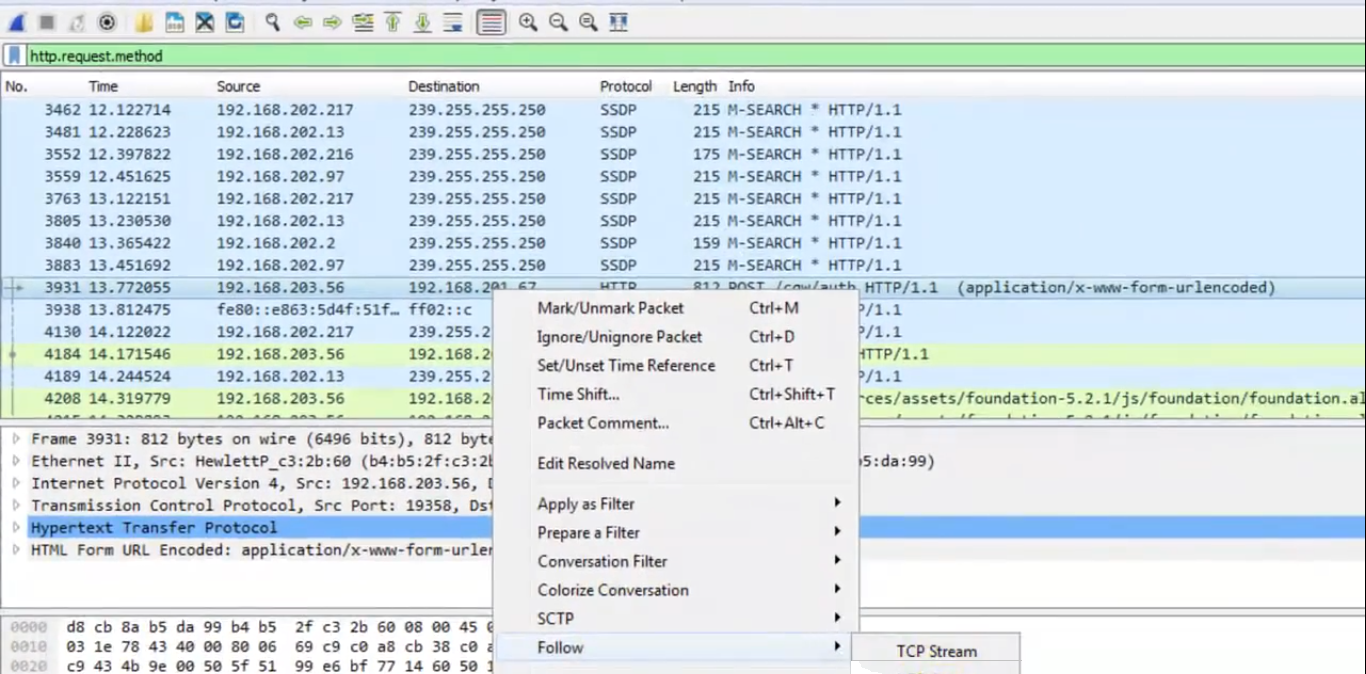
Task: Toggle auto-scroll during live capture
Action: pyautogui.click(x=453, y=22)
